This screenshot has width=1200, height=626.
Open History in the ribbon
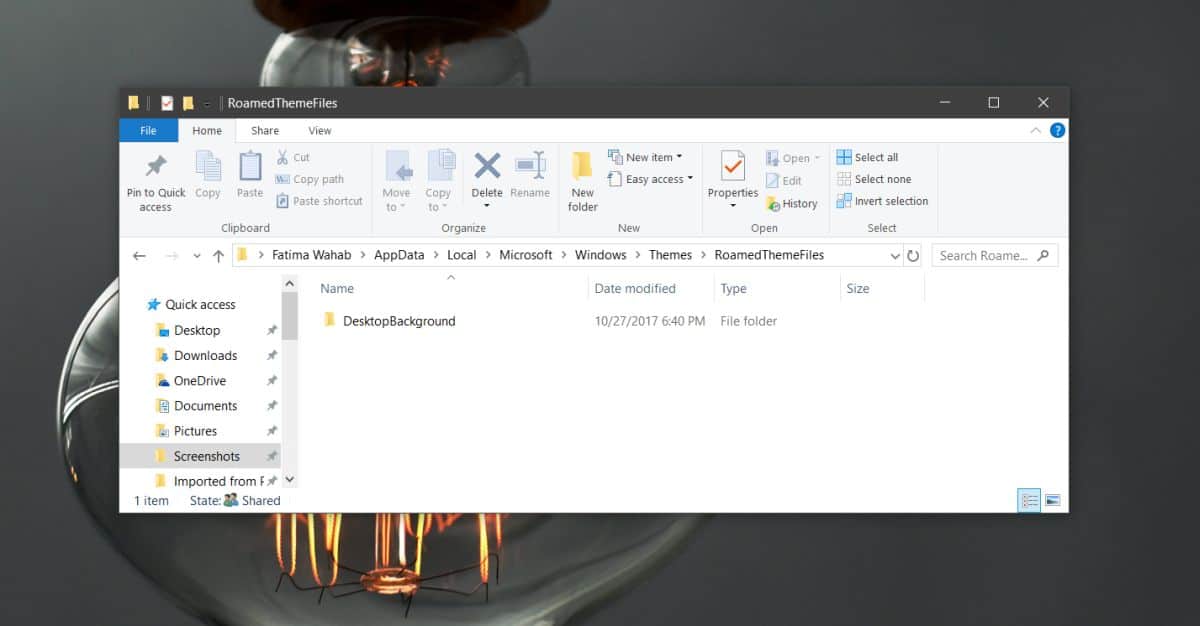pyautogui.click(x=792, y=203)
